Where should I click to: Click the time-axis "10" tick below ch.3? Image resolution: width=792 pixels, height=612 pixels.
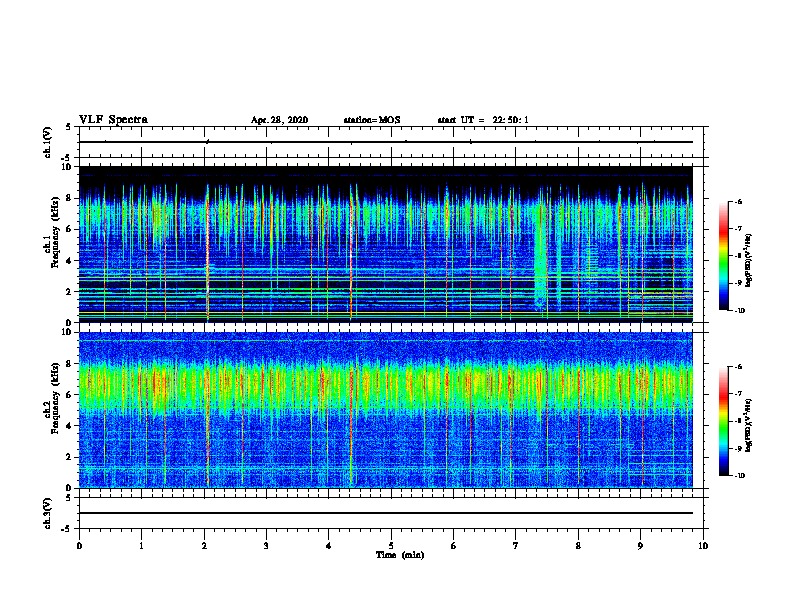click(703, 546)
